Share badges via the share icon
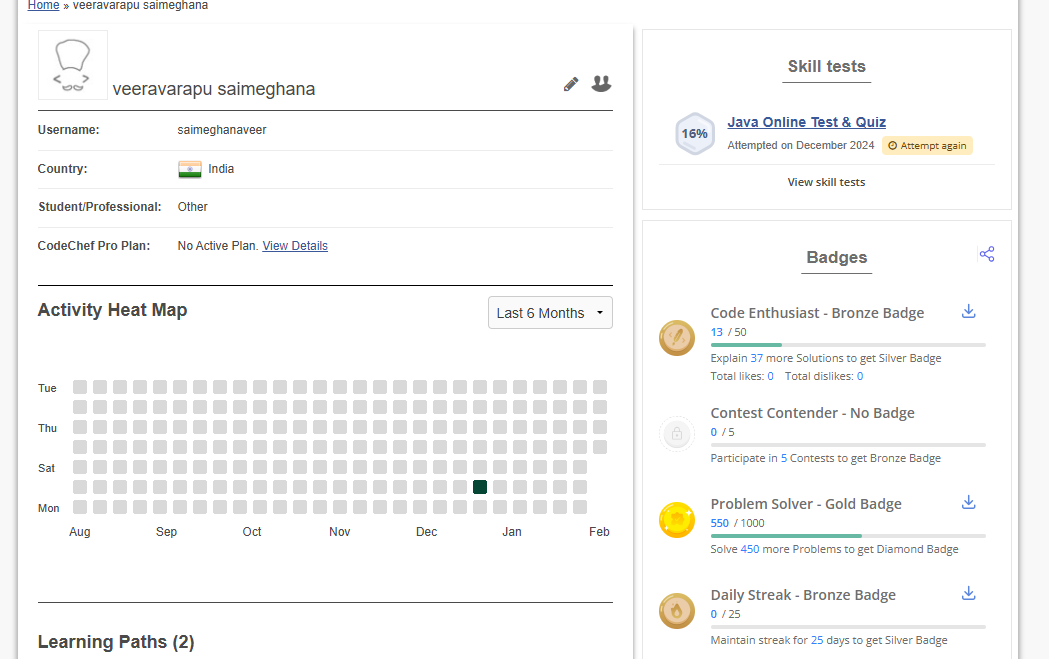This screenshot has height=659, width=1049. point(987,254)
